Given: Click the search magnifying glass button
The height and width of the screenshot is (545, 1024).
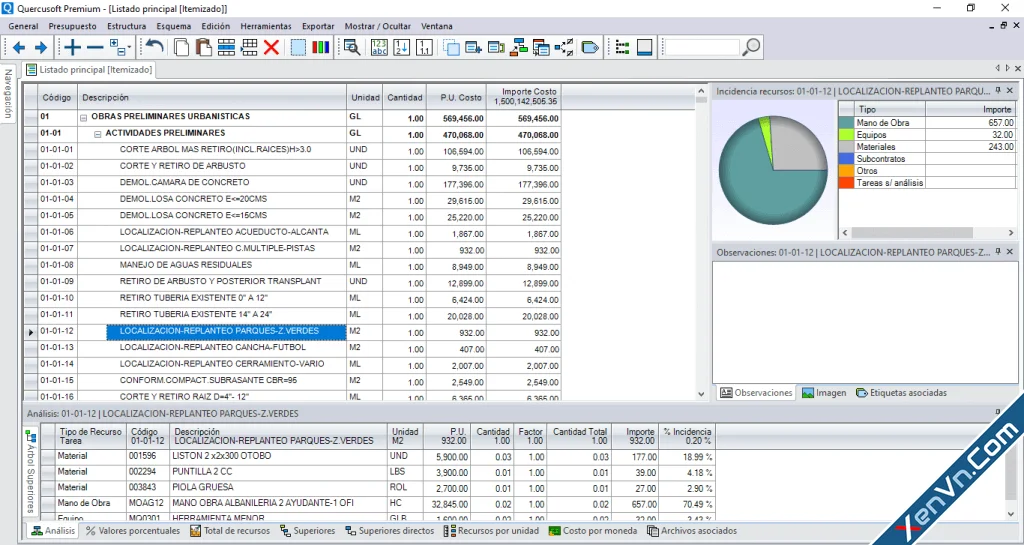Looking at the screenshot, I should pyautogui.click(x=752, y=47).
